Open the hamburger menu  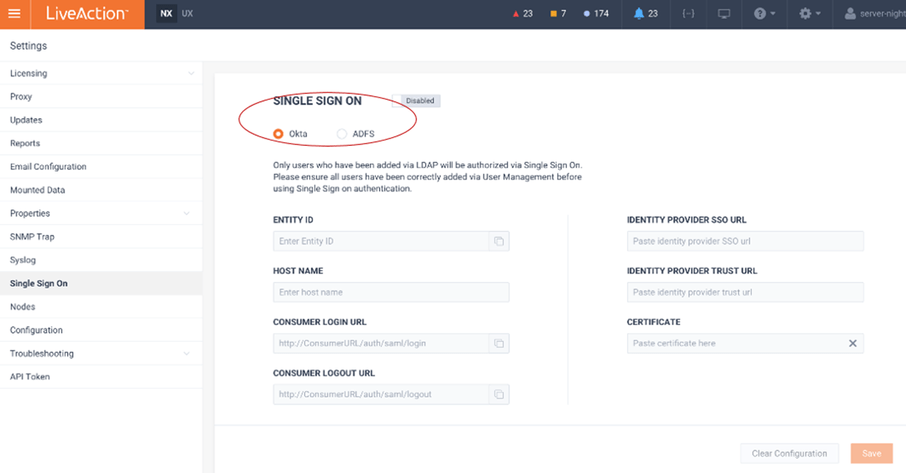click(x=14, y=13)
